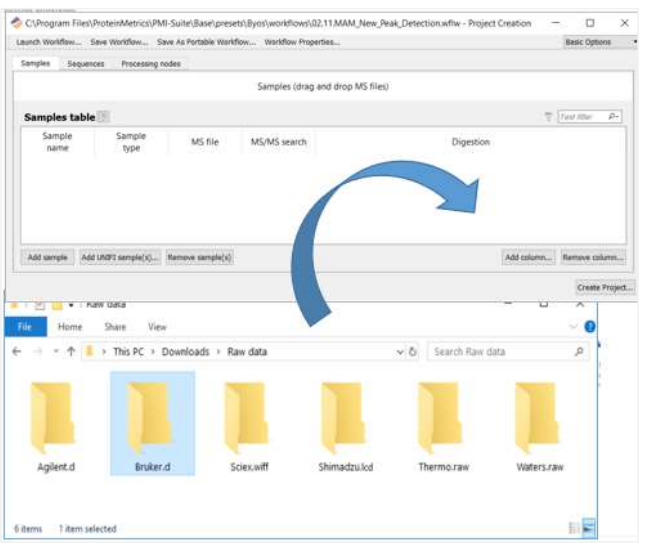
Task: Click the filter funnel icon beside the Text filter box
Action: pos(548,117)
